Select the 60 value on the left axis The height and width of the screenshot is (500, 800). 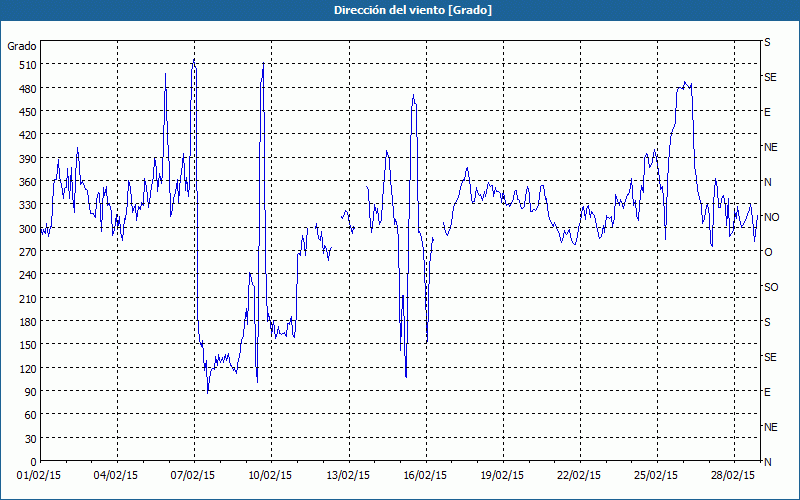[x=31, y=415]
